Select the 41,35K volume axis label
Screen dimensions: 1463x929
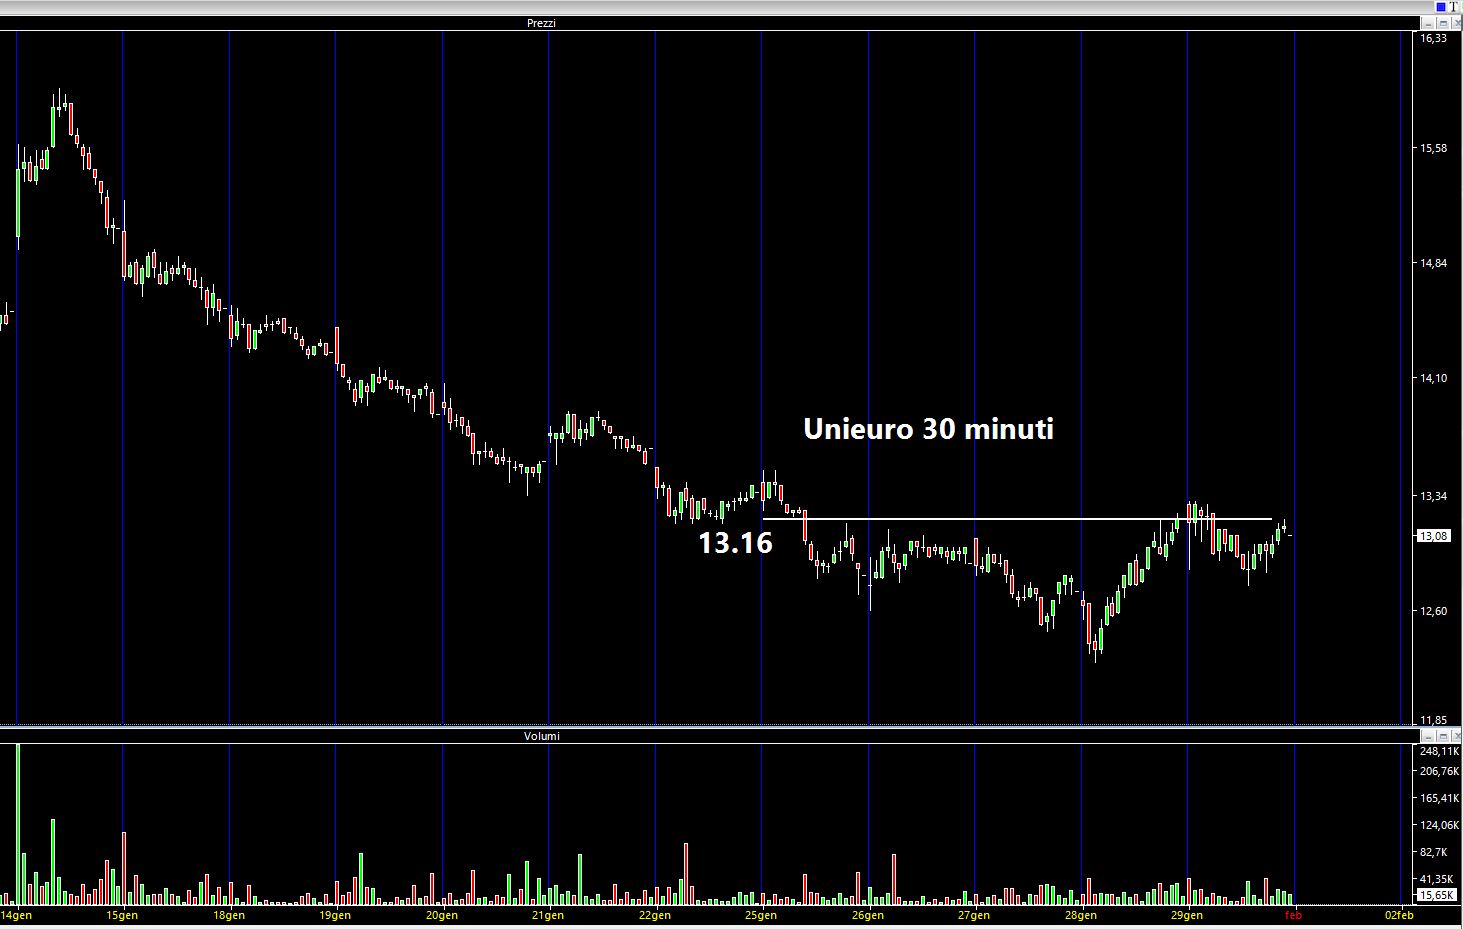click(x=1437, y=878)
